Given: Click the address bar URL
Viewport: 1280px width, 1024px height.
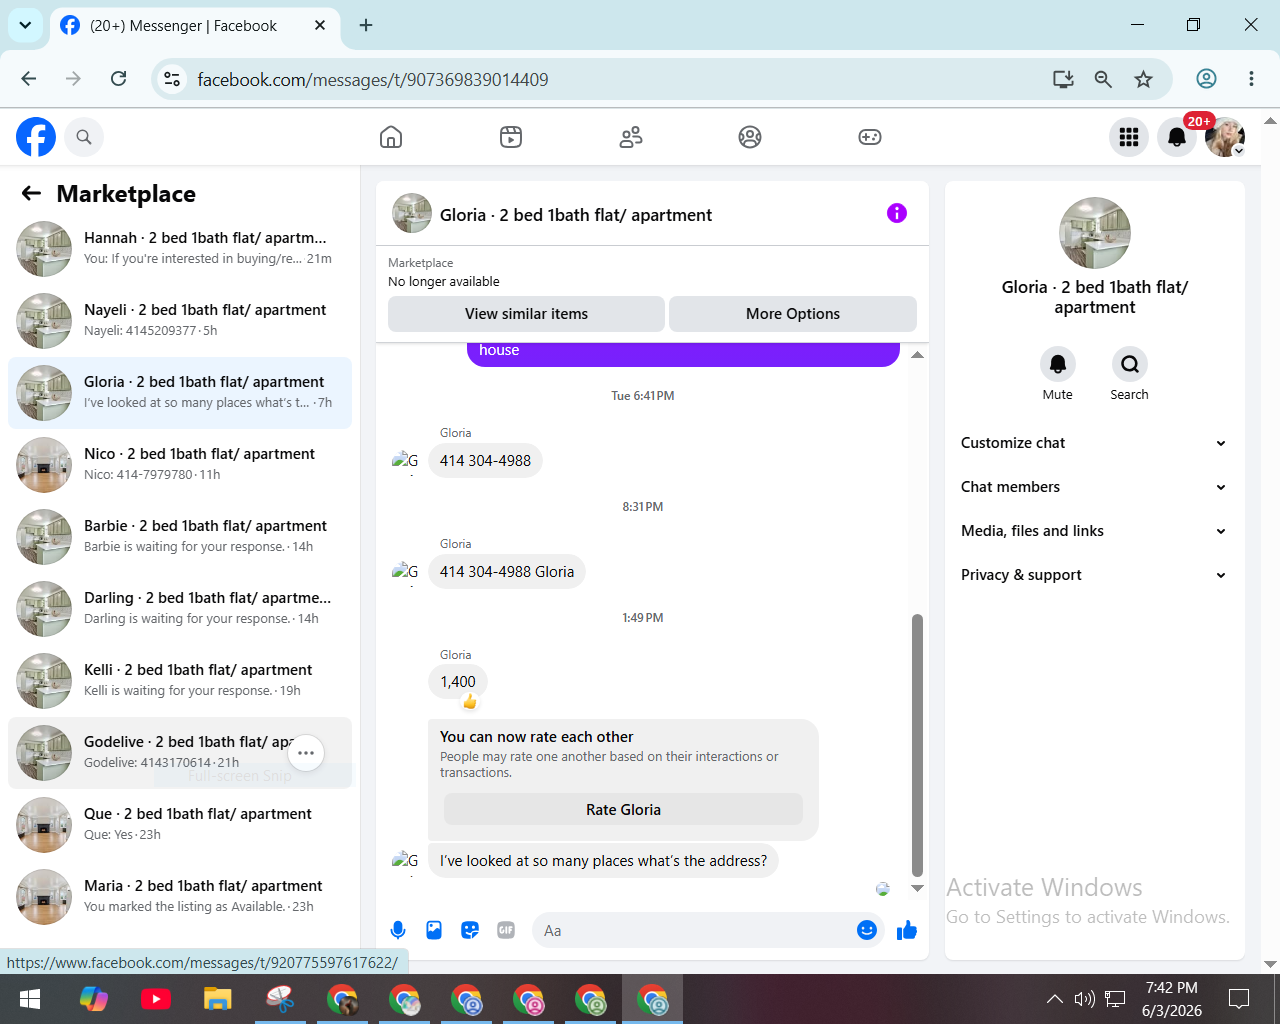Looking at the screenshot, I should point(372,79).
